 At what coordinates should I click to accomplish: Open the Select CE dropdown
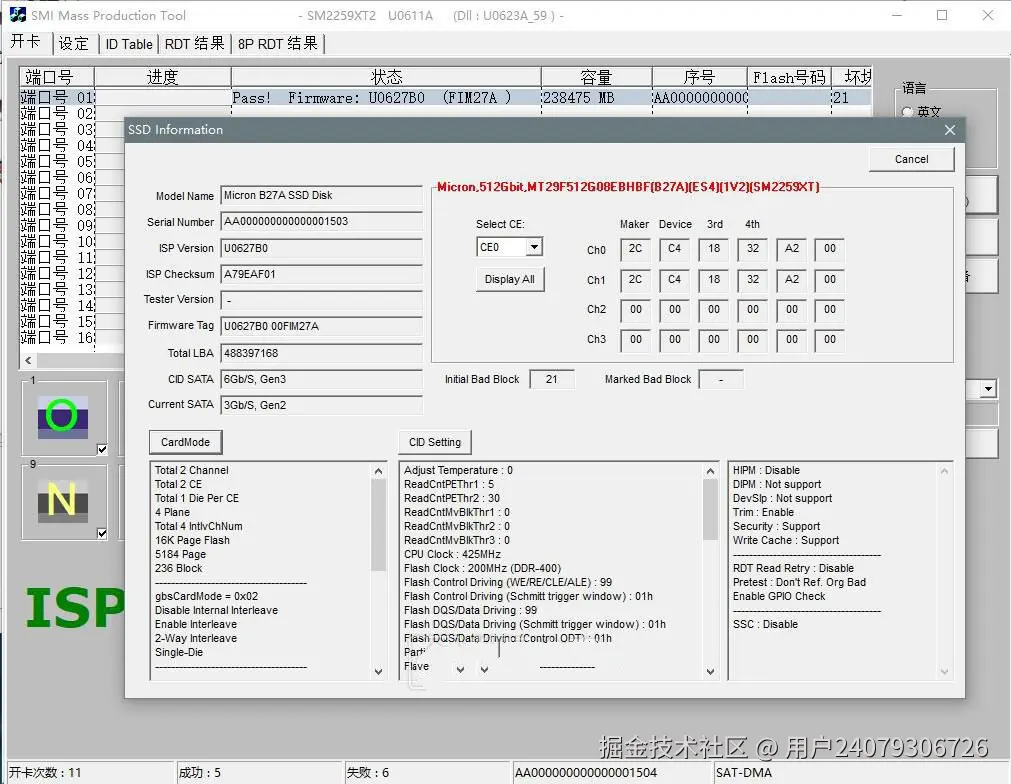coord(534,247)
